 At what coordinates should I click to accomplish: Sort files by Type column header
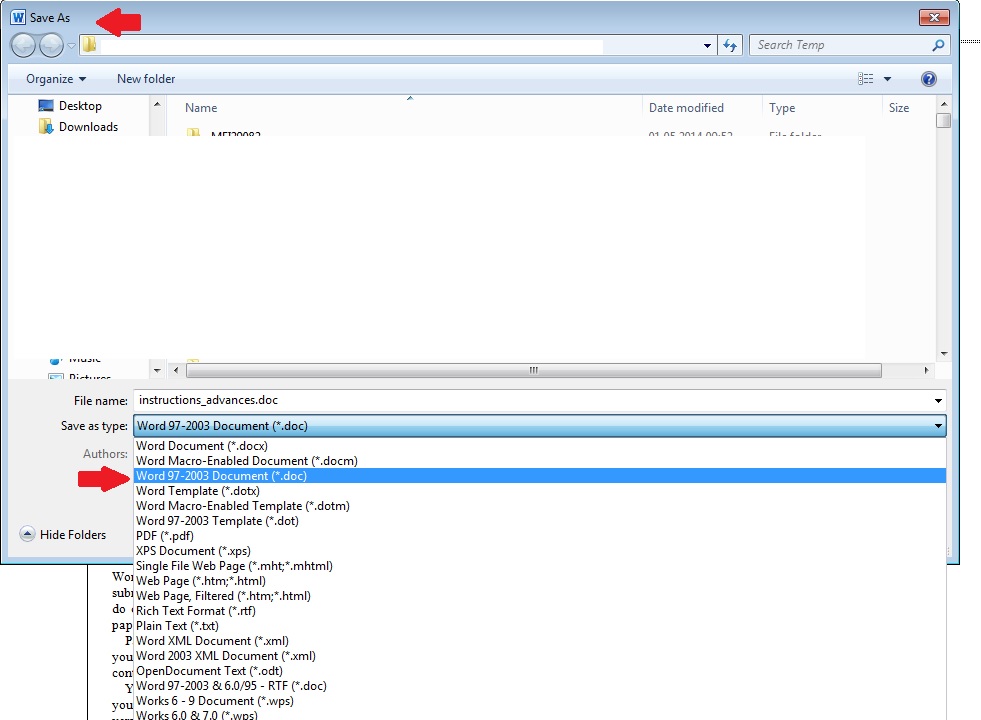coord(782,108)
